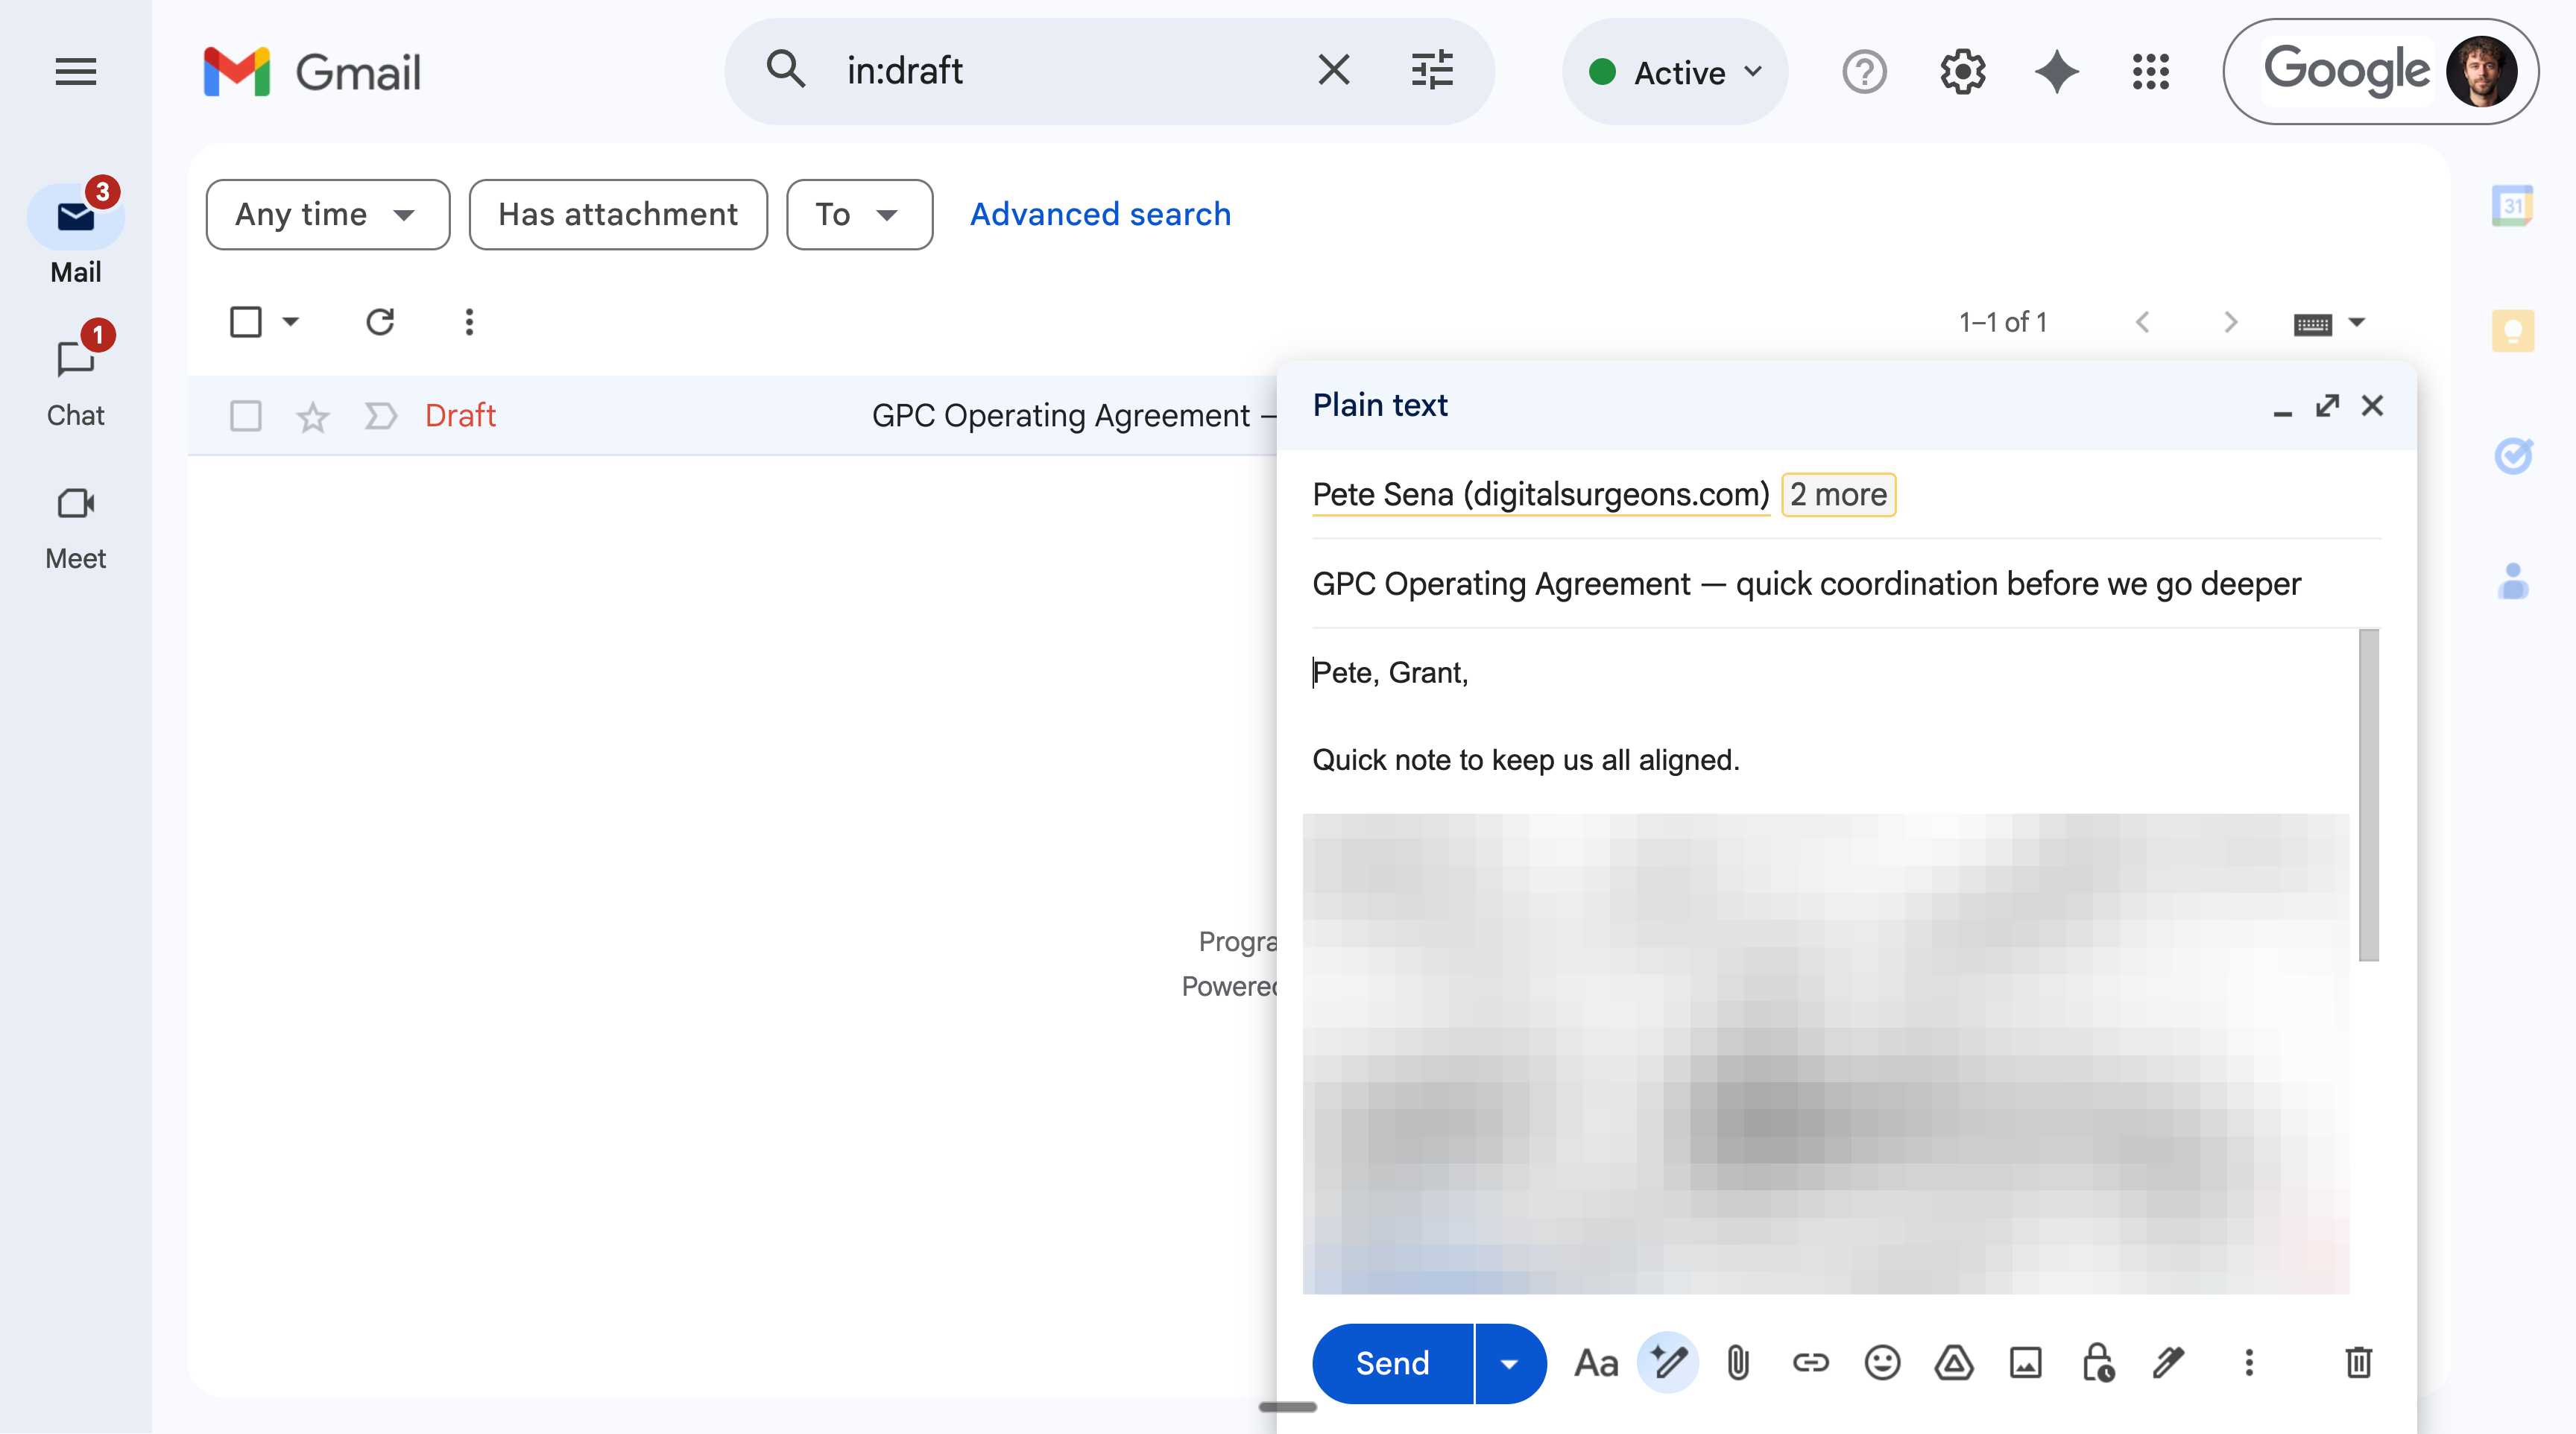Open the Meet section in sidebar

coord(76,525)
